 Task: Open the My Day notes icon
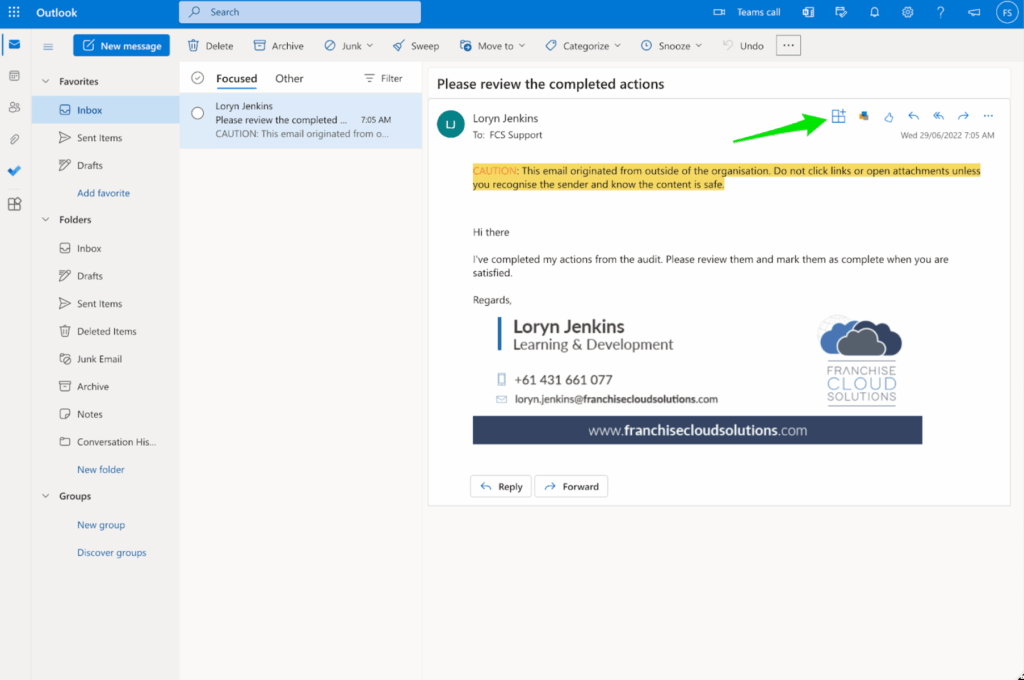[841, 12]
